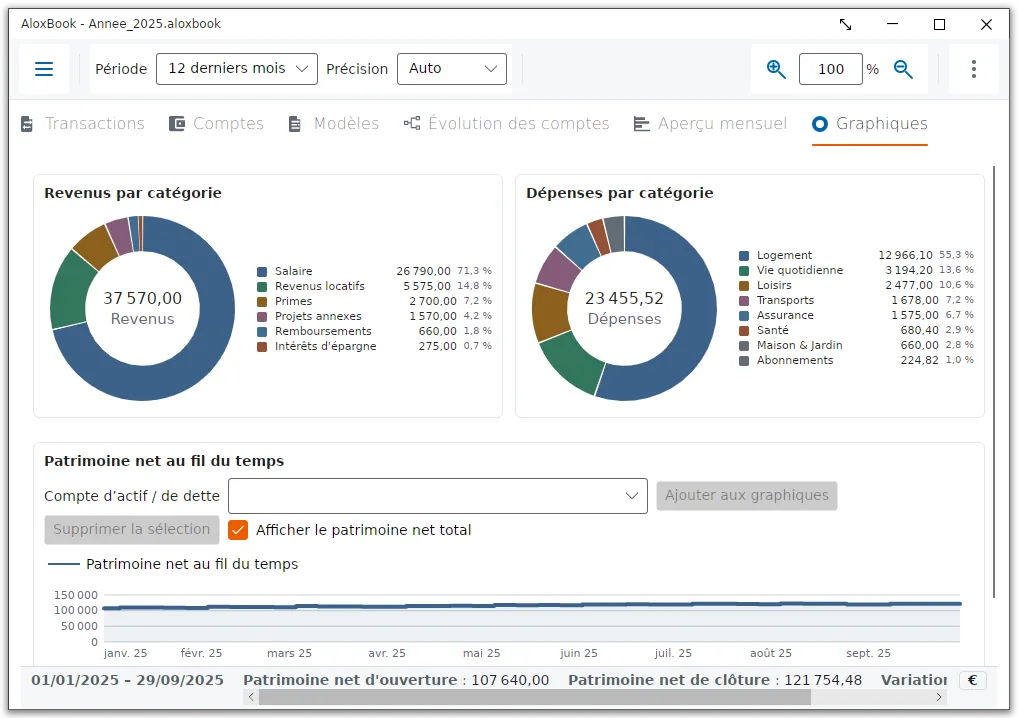Viewport: 1018px width, 718px height.
Task: Click the Transports legend color swatch
Action: pos(744,301)
